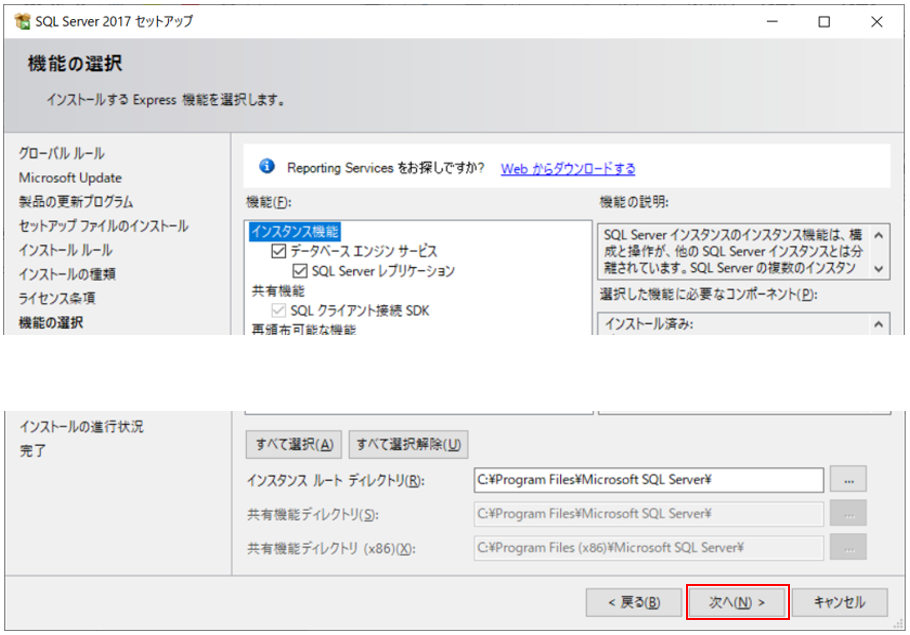The height and width of the screenshot is (635, 910).
Task: Click SQL クライアント接続 SDK checkbox
Action: [x=279, y=311]
